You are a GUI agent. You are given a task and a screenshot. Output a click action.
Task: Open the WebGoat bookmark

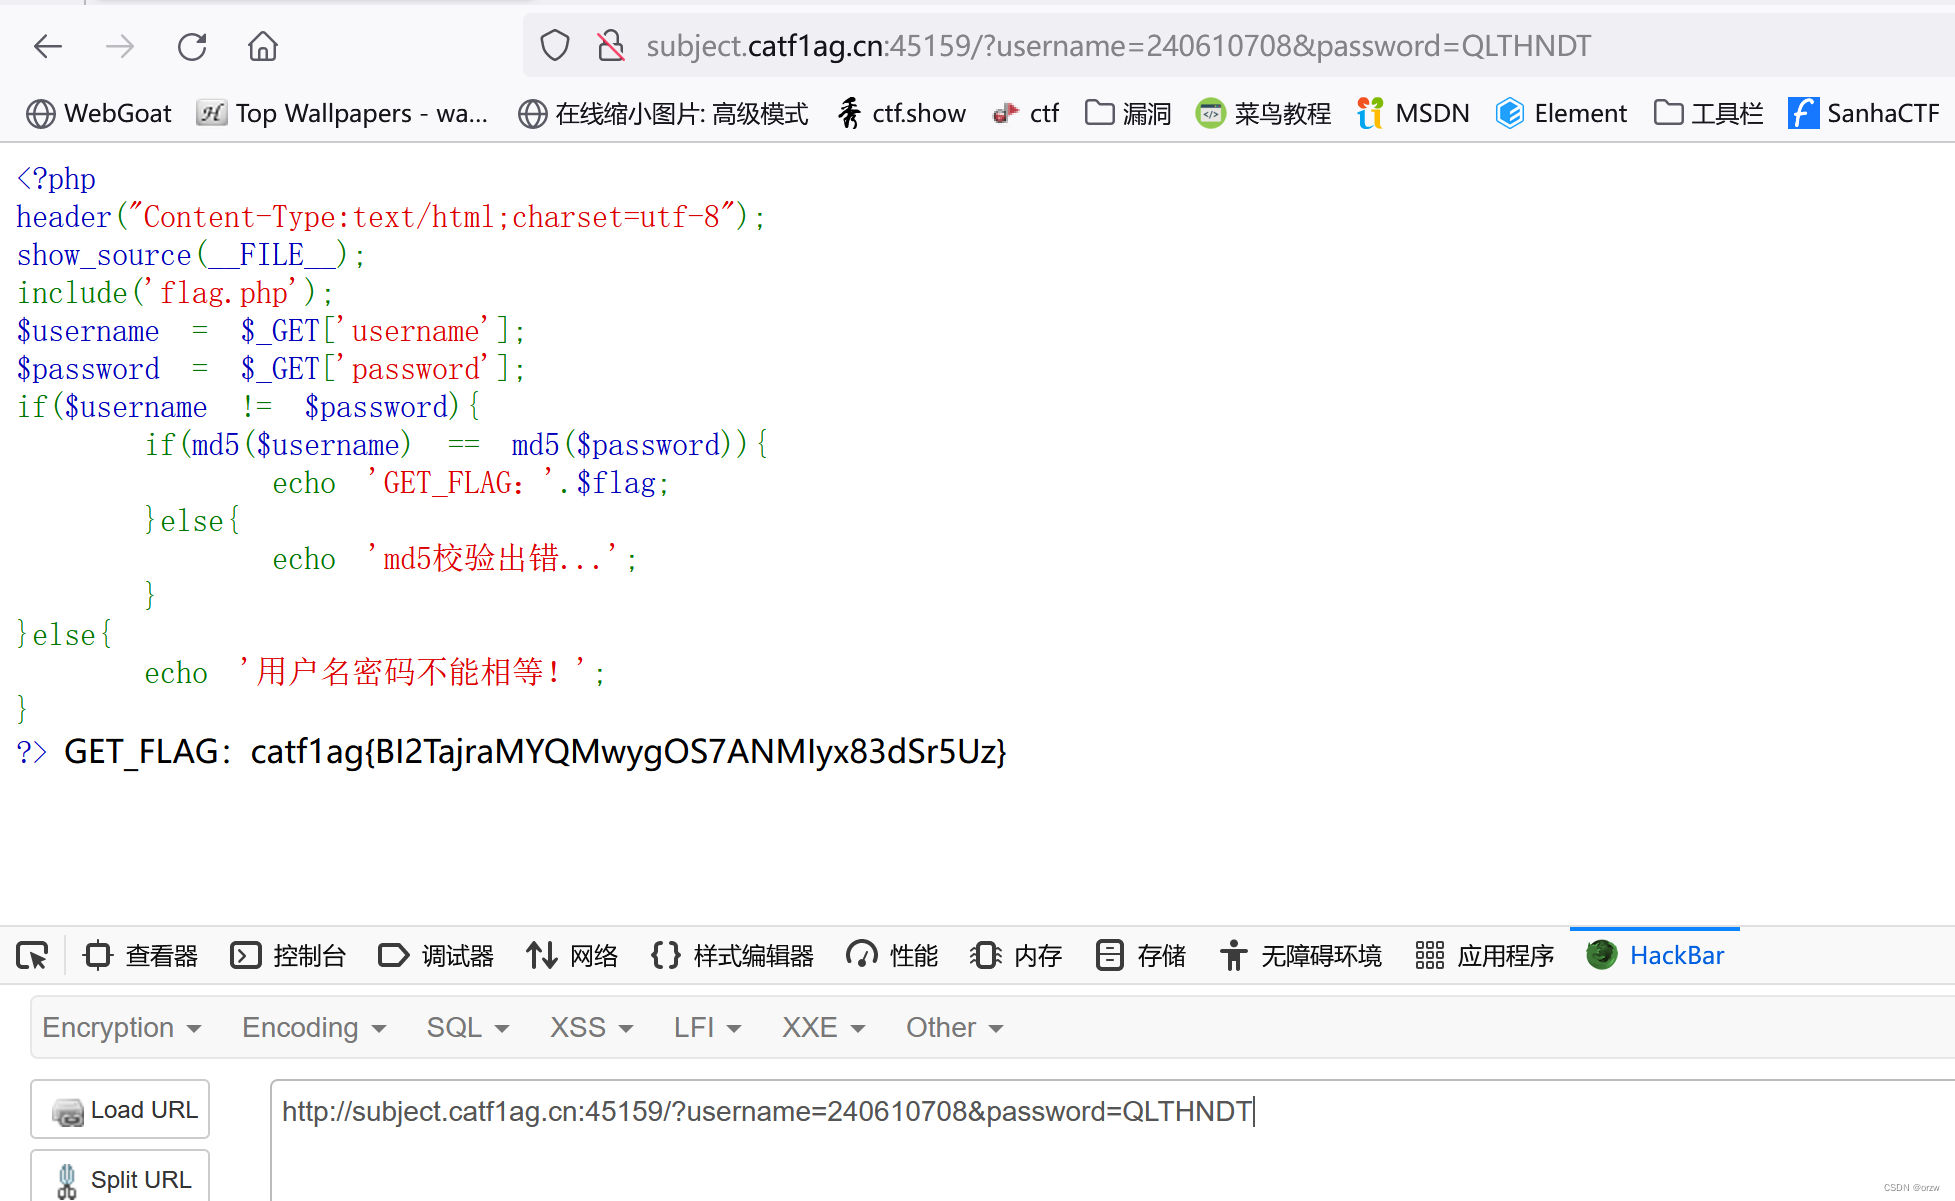tap(99, 113)
